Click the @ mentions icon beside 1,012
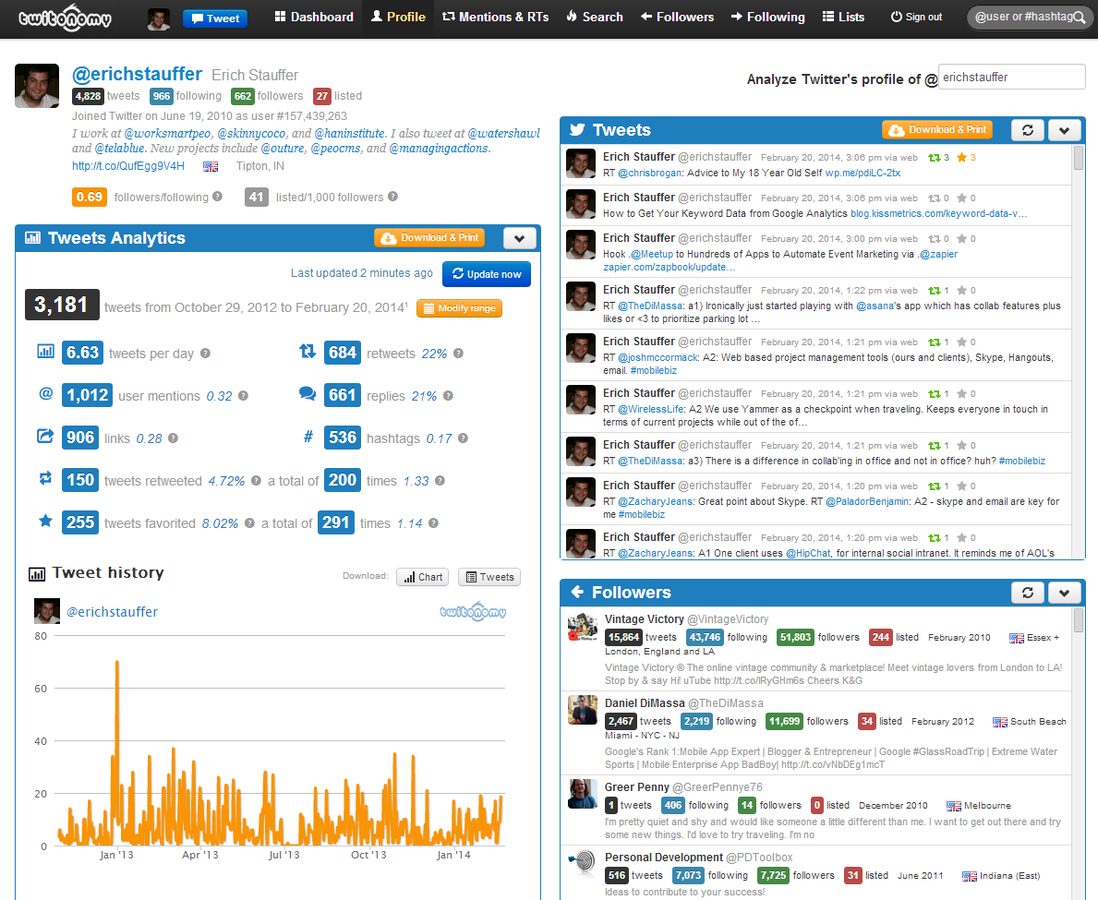1098x900 pixels. (46, 394)
